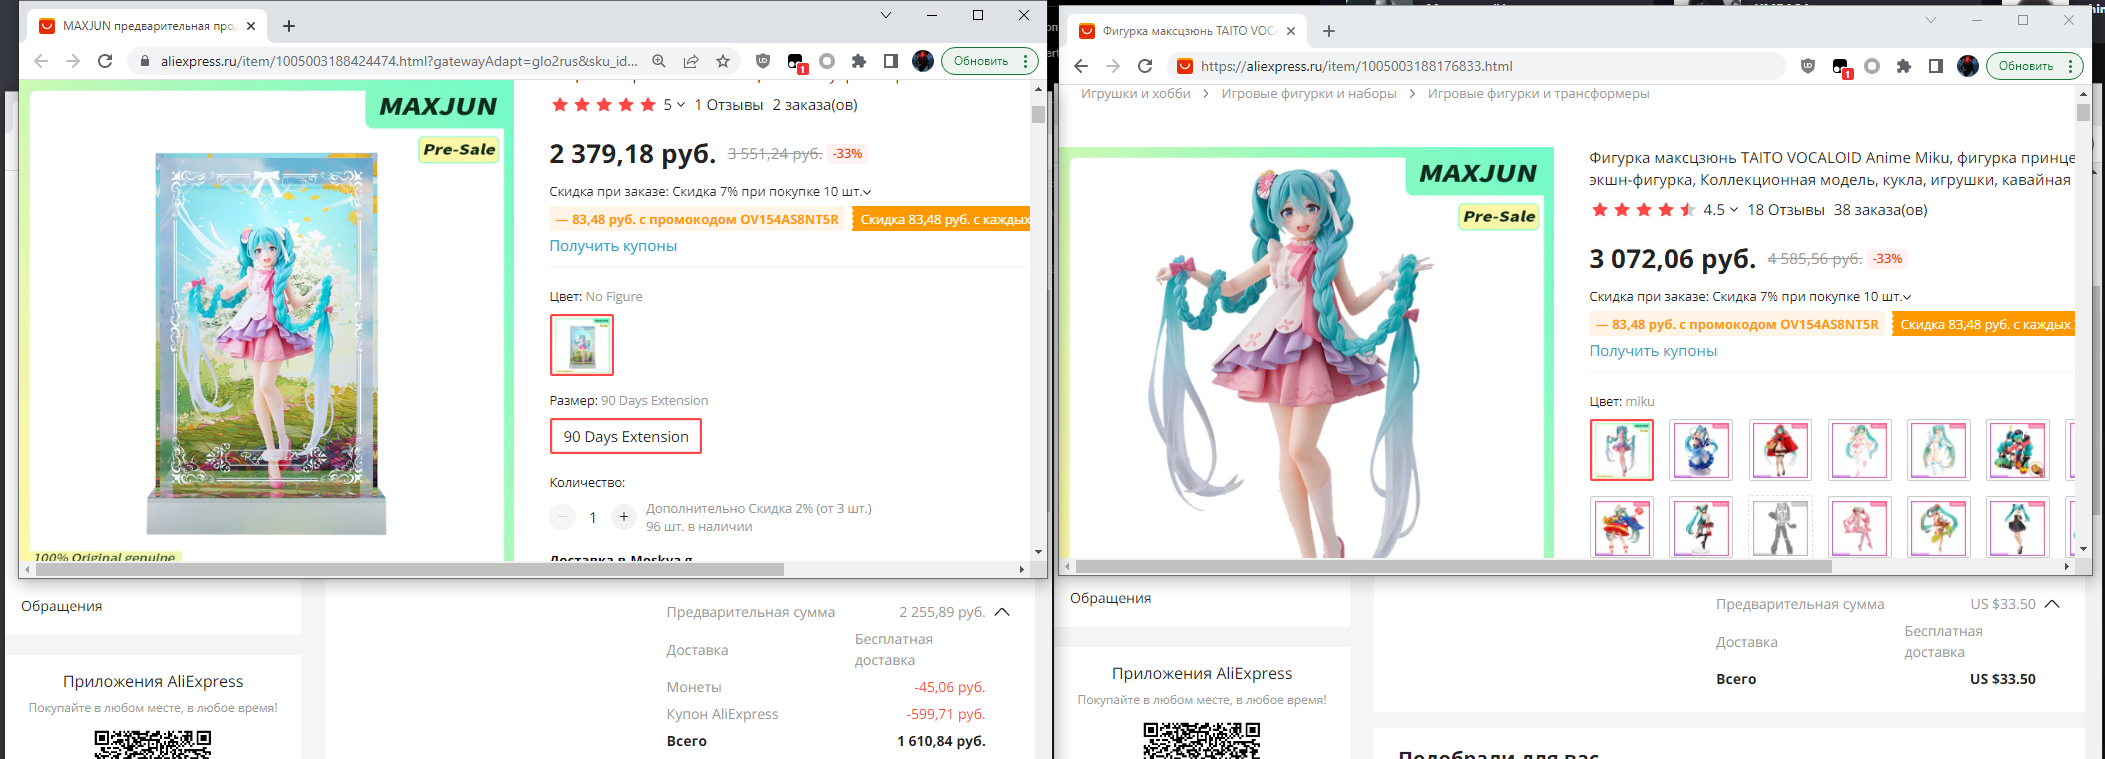This screenshot has height=759, width=2105.
Task: Select the Фигурка максцзюнь TAITO tab
Action: 1187,31
